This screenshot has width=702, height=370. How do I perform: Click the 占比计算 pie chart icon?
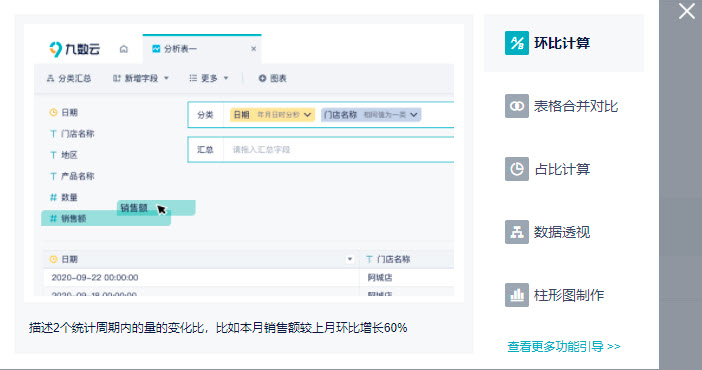[x=517, y=169]
